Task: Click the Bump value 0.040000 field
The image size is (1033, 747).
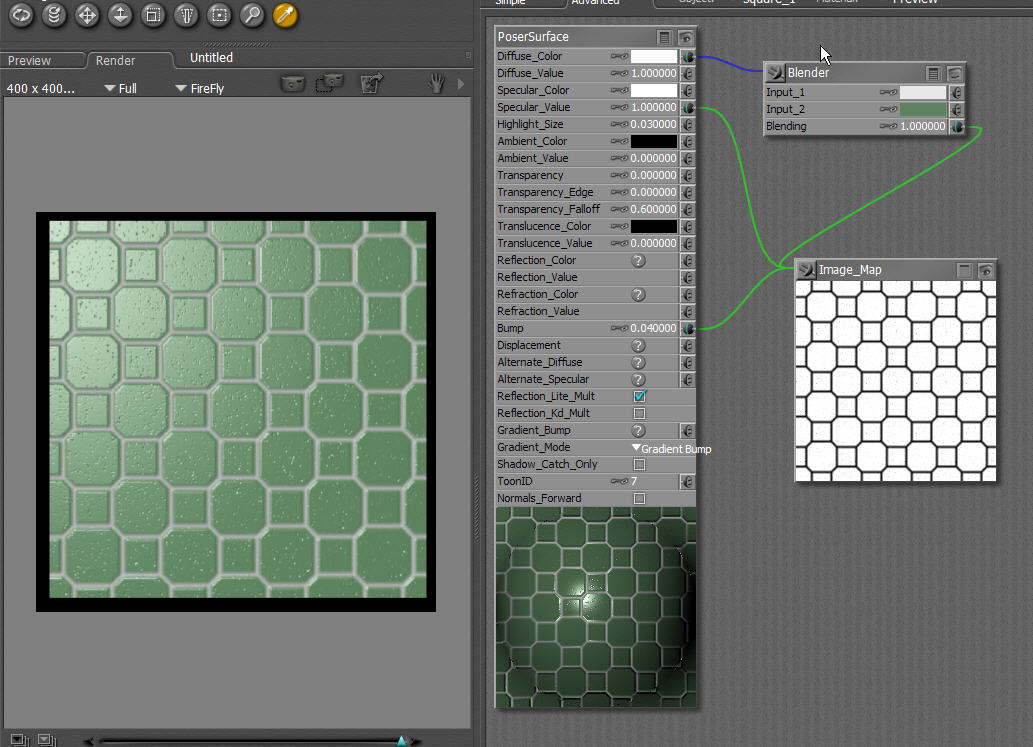Action: tap(653, 329)
